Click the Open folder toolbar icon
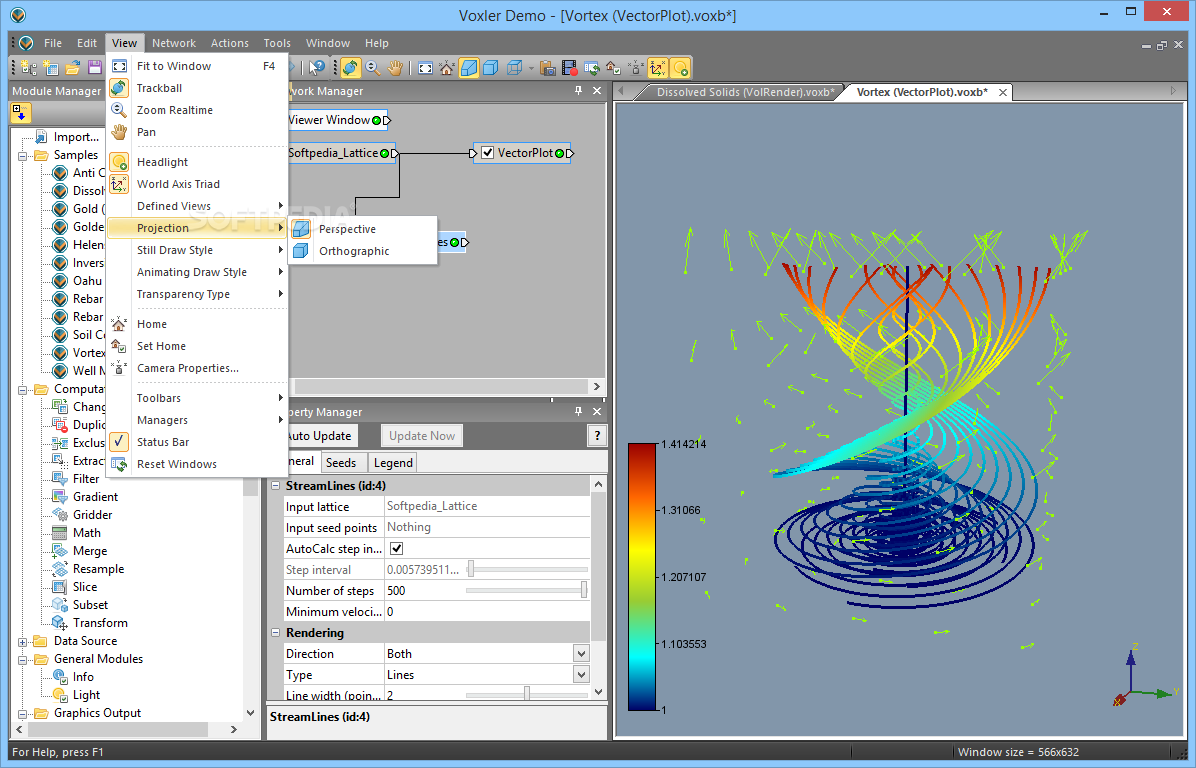Viewport: 1196px width, 768px height. [72, 68]
